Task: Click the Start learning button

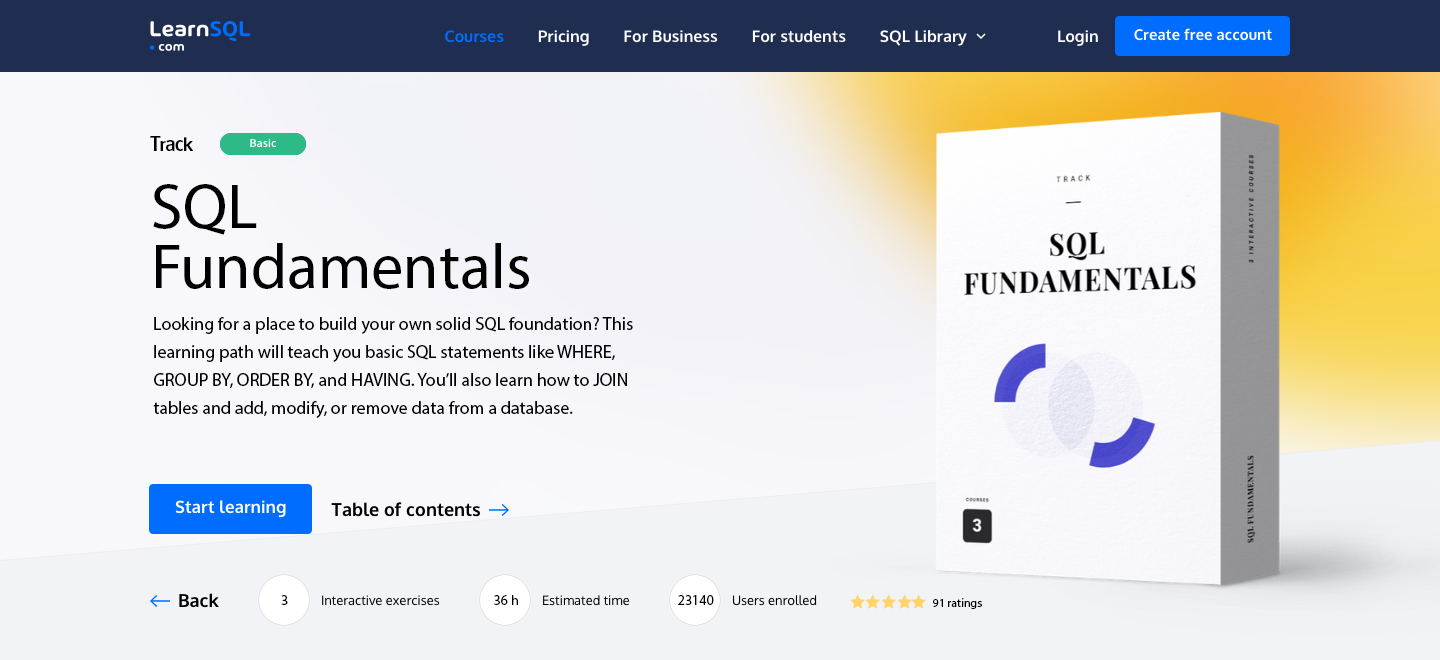Action: coord(230,509)
